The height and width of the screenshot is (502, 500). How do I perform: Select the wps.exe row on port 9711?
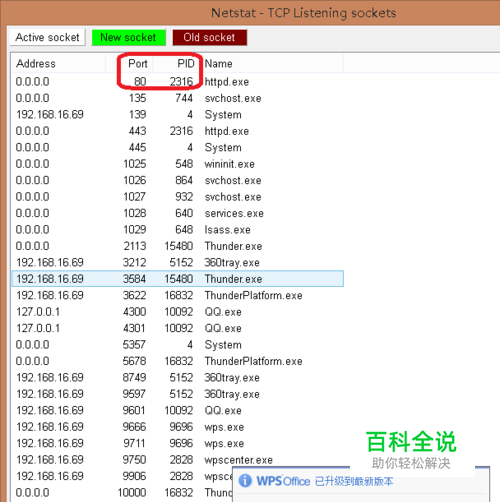pyautogui.click(x=178, y=443)
